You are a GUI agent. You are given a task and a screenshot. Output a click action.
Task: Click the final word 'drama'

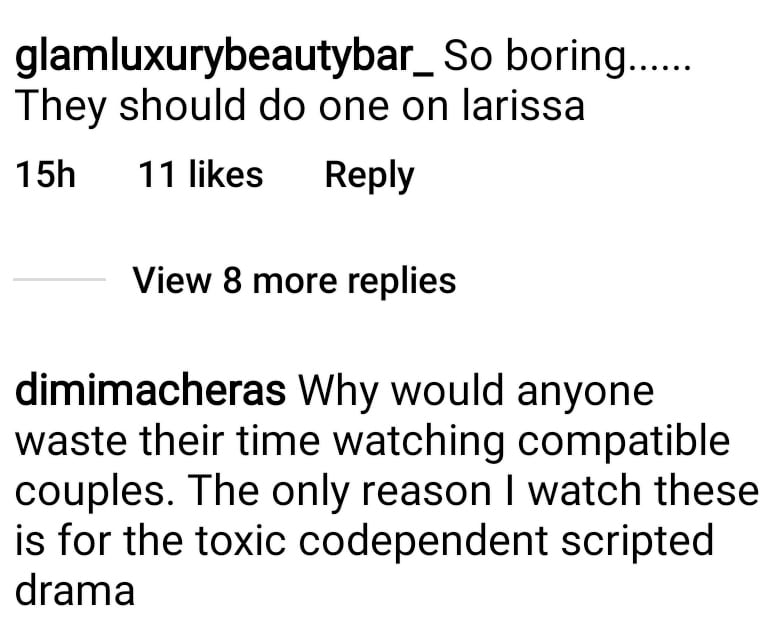coord(75,590)
